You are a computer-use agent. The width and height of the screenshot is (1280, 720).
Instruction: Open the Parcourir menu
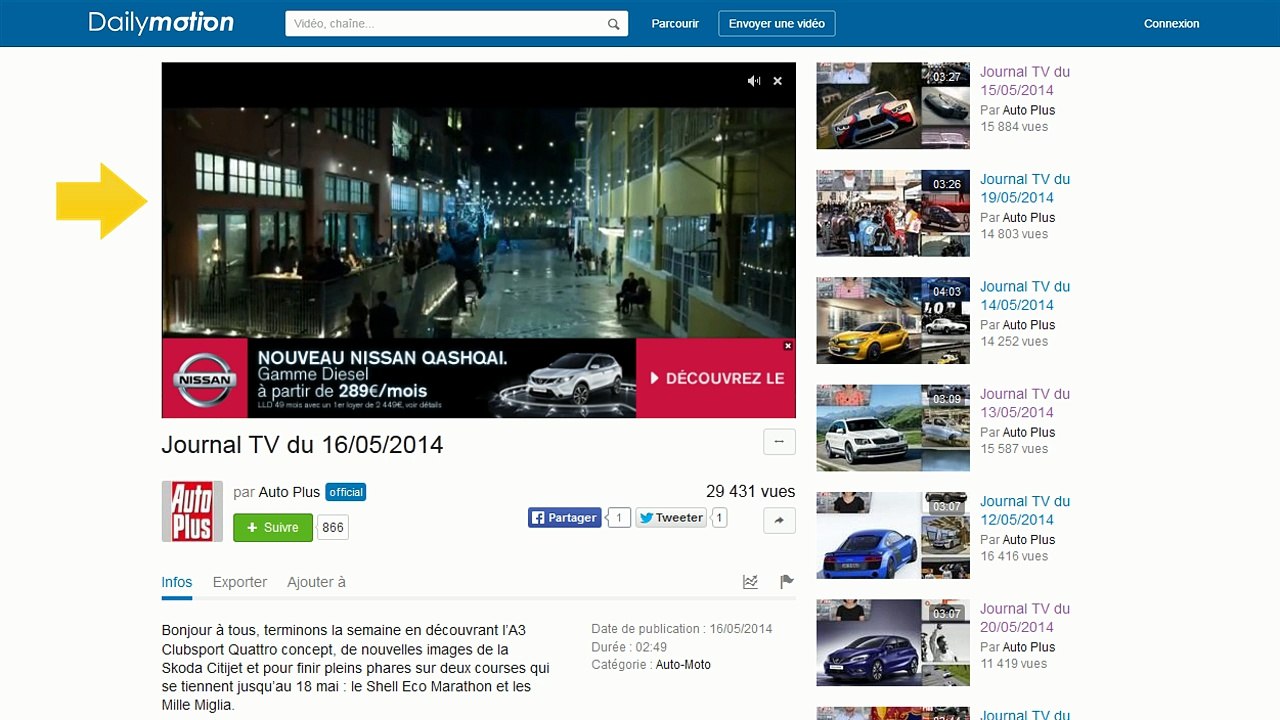675,24
